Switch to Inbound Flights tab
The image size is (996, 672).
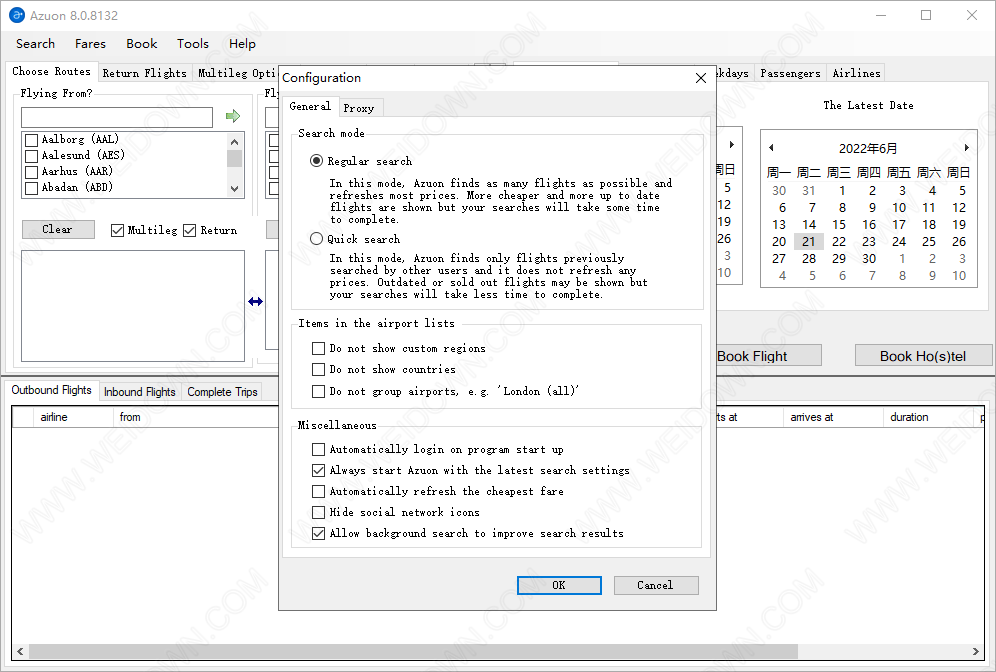140,392
